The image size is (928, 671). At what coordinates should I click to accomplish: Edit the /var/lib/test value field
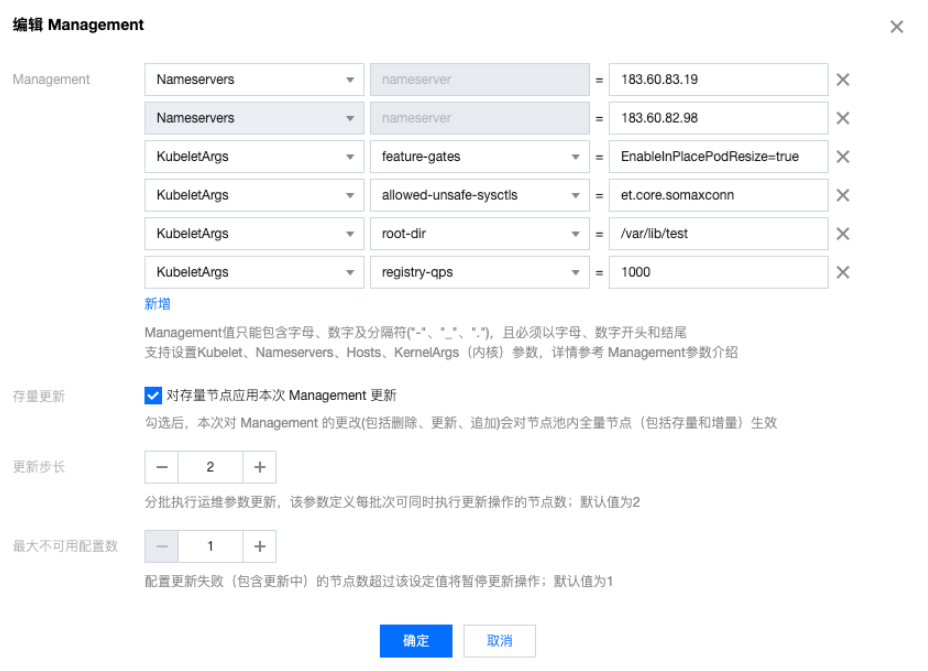(718, 233)
